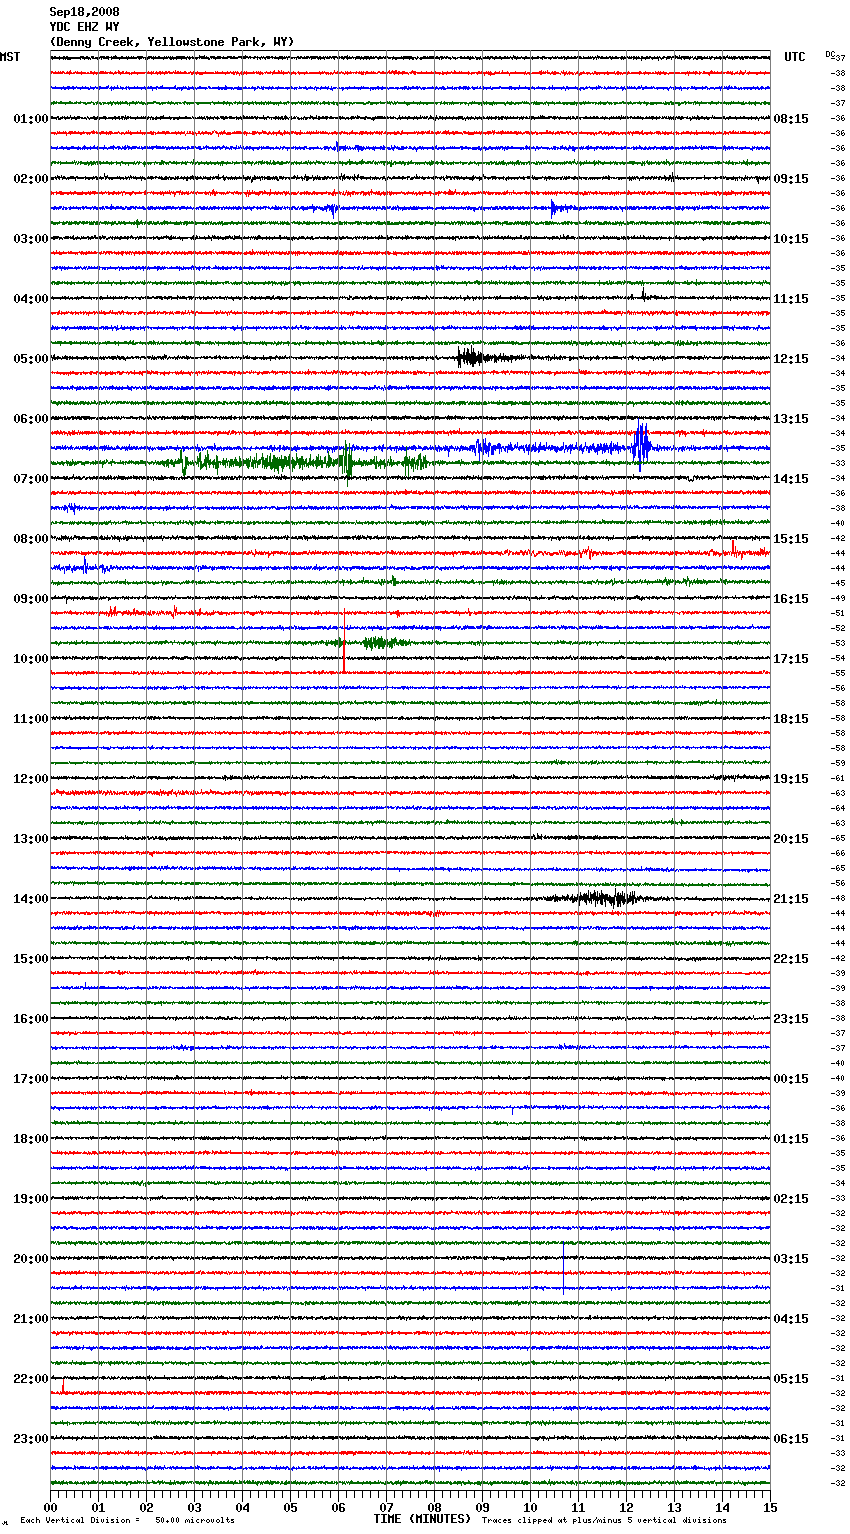Click the UTC time zone header

click(795, 57)
